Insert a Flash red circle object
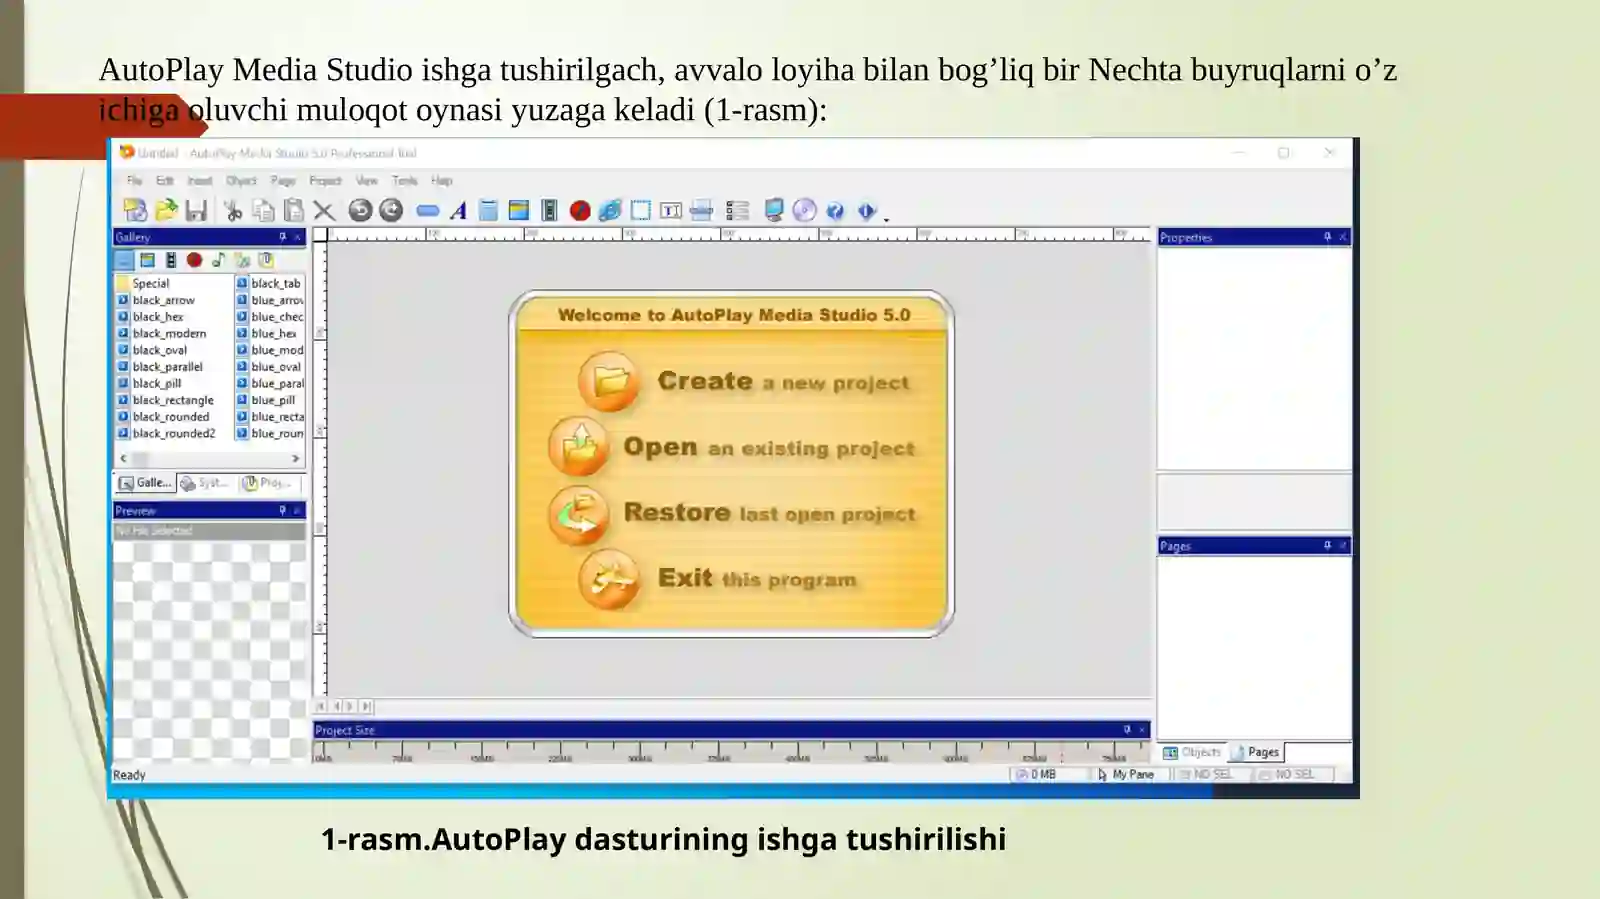The width and height of the screenshot is (1600, 899). pos(580,210)
